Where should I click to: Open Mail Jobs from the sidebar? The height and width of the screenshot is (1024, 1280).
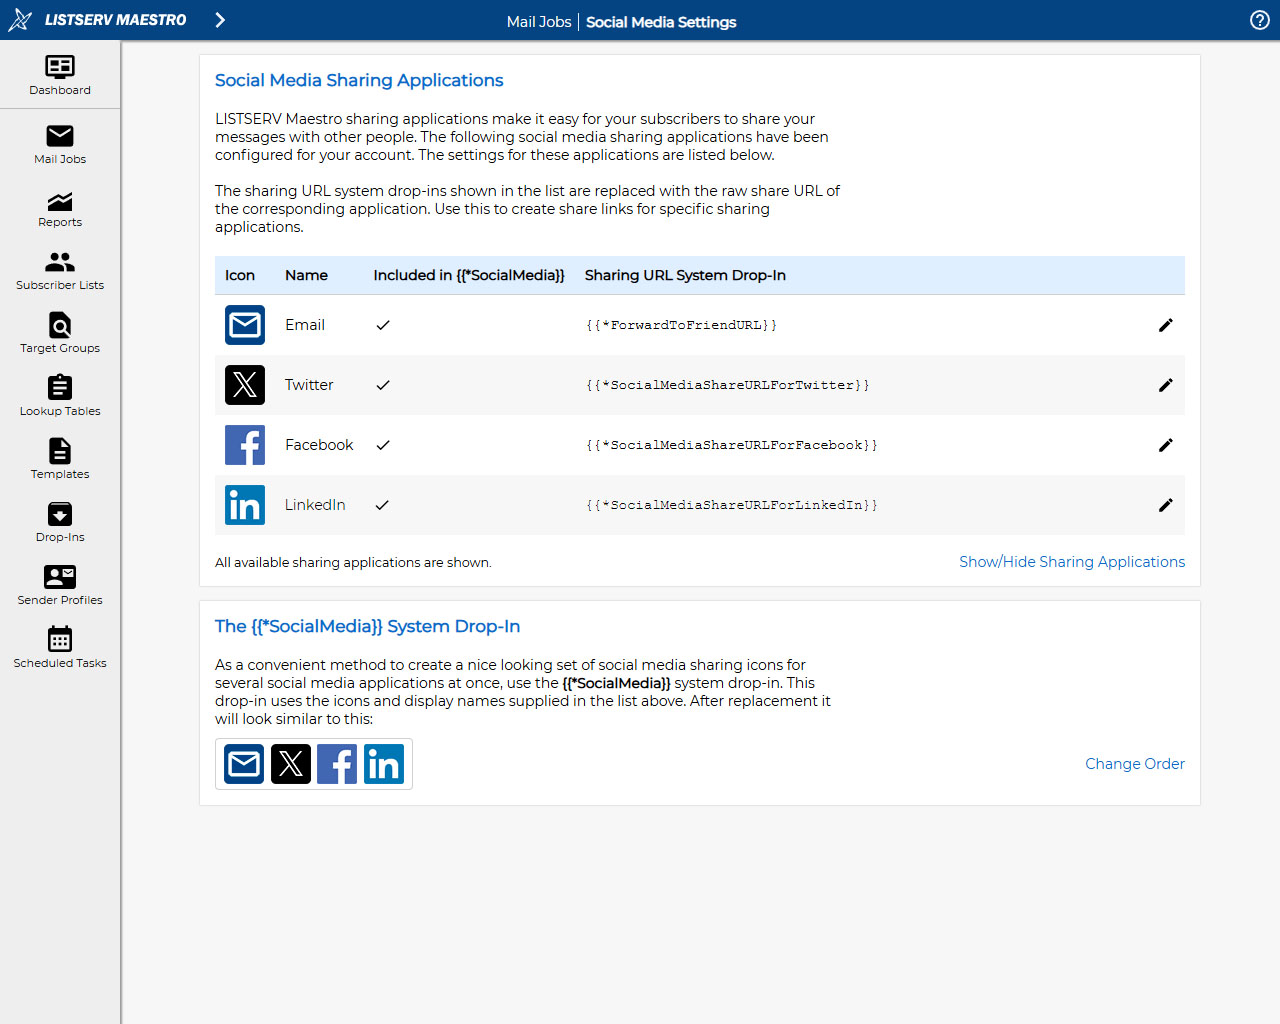coord(60,144)
